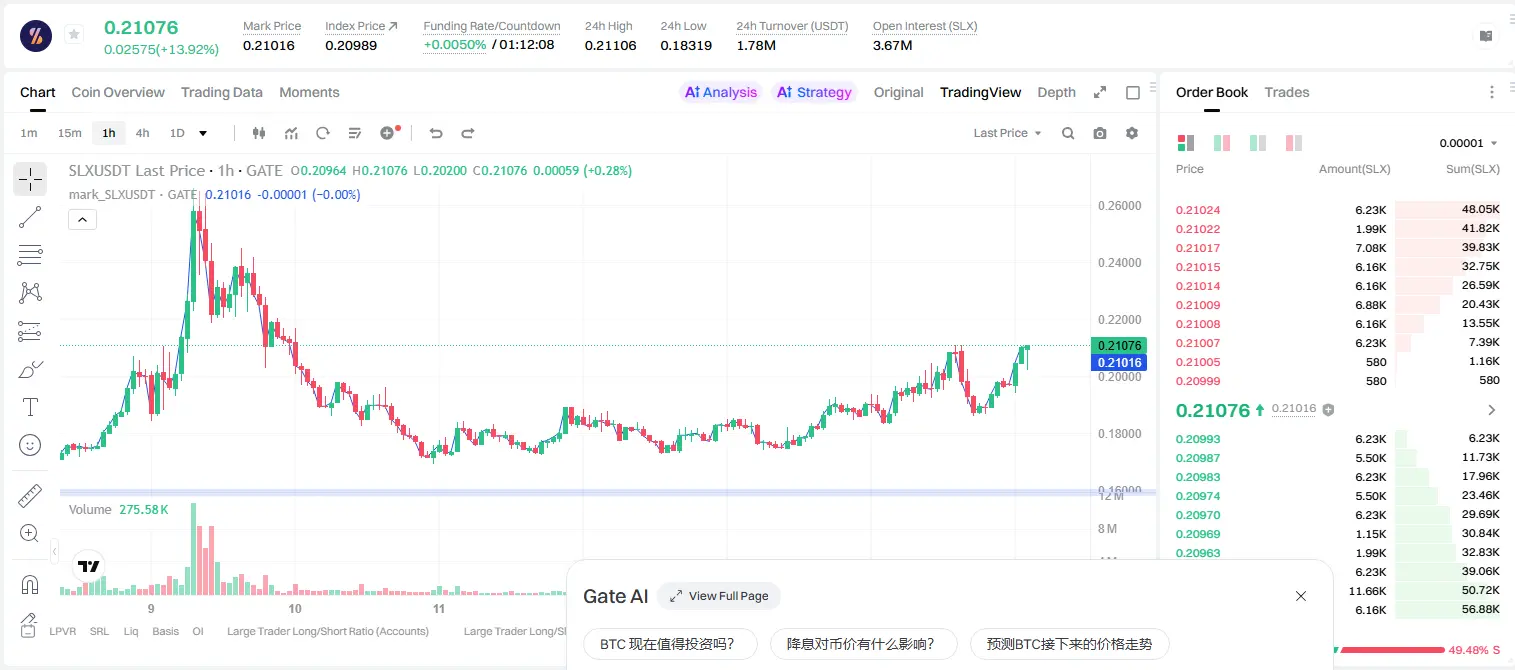Undo the last chart action
1515x670 pixels.
[x=436, y=133]
